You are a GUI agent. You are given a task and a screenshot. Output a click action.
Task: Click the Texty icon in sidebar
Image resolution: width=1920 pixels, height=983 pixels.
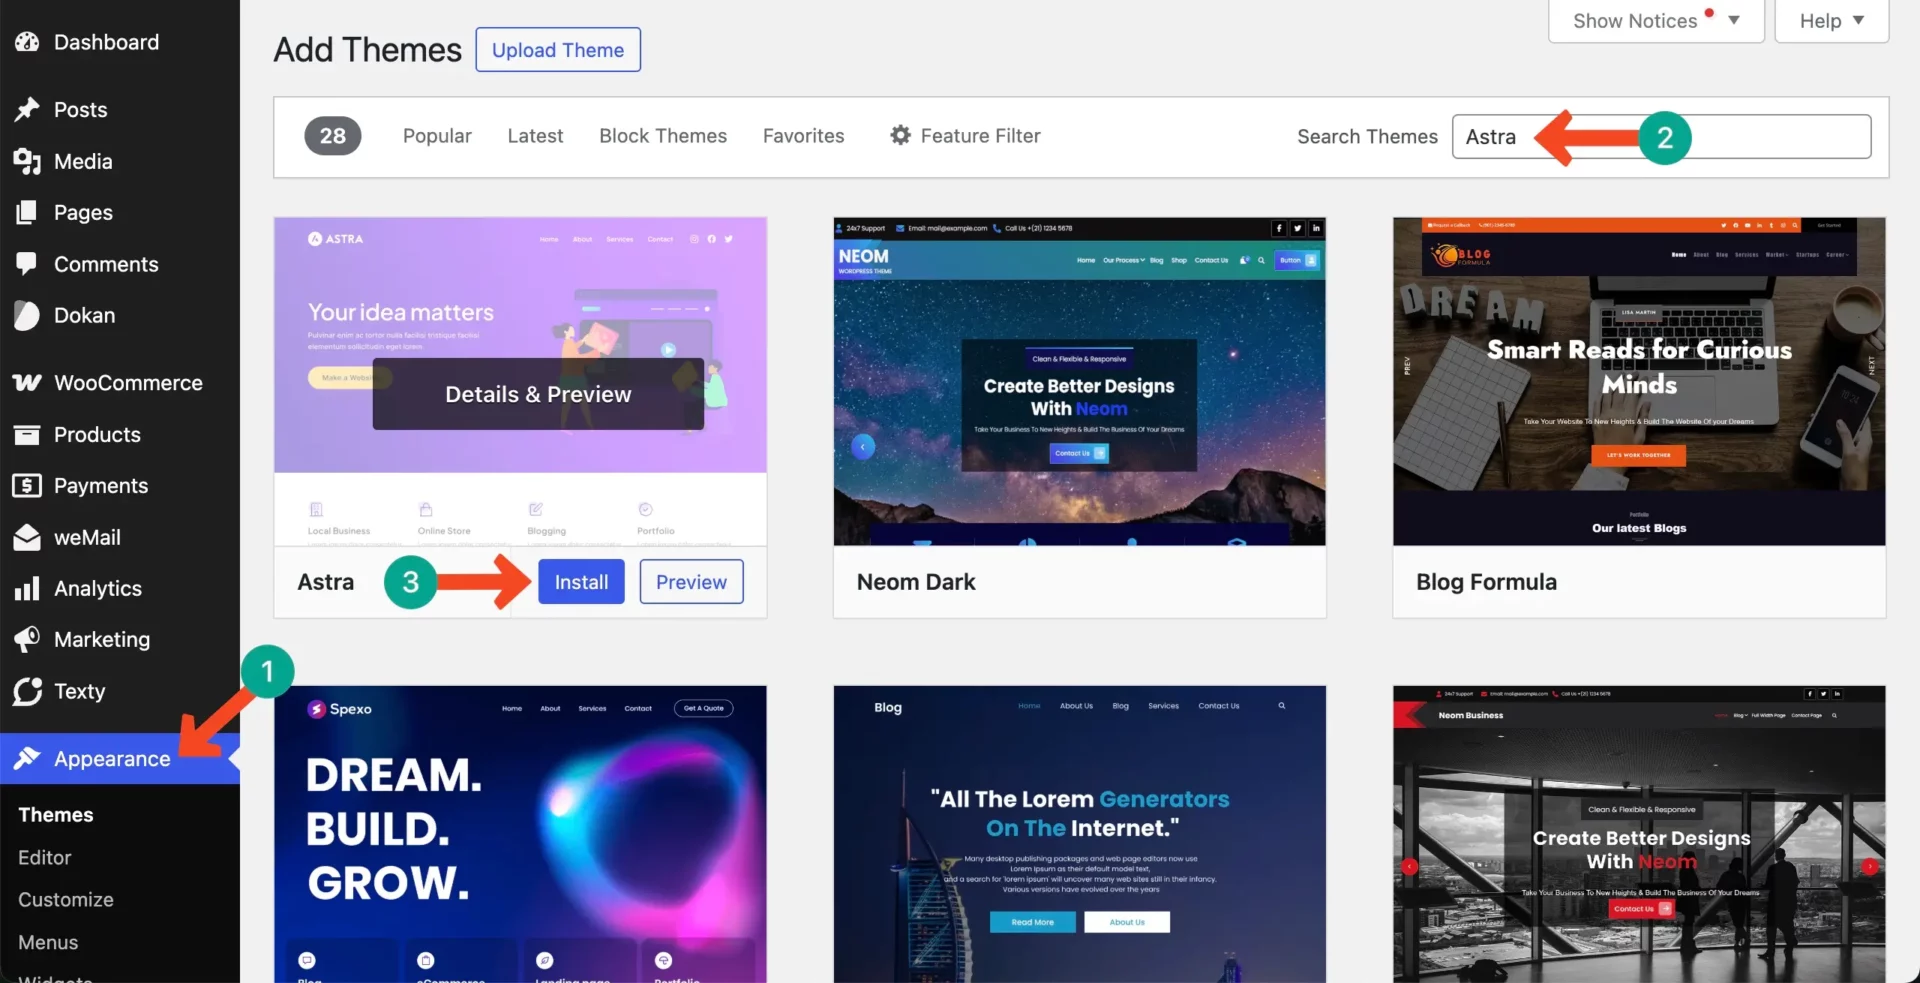(x=27, y=691)
